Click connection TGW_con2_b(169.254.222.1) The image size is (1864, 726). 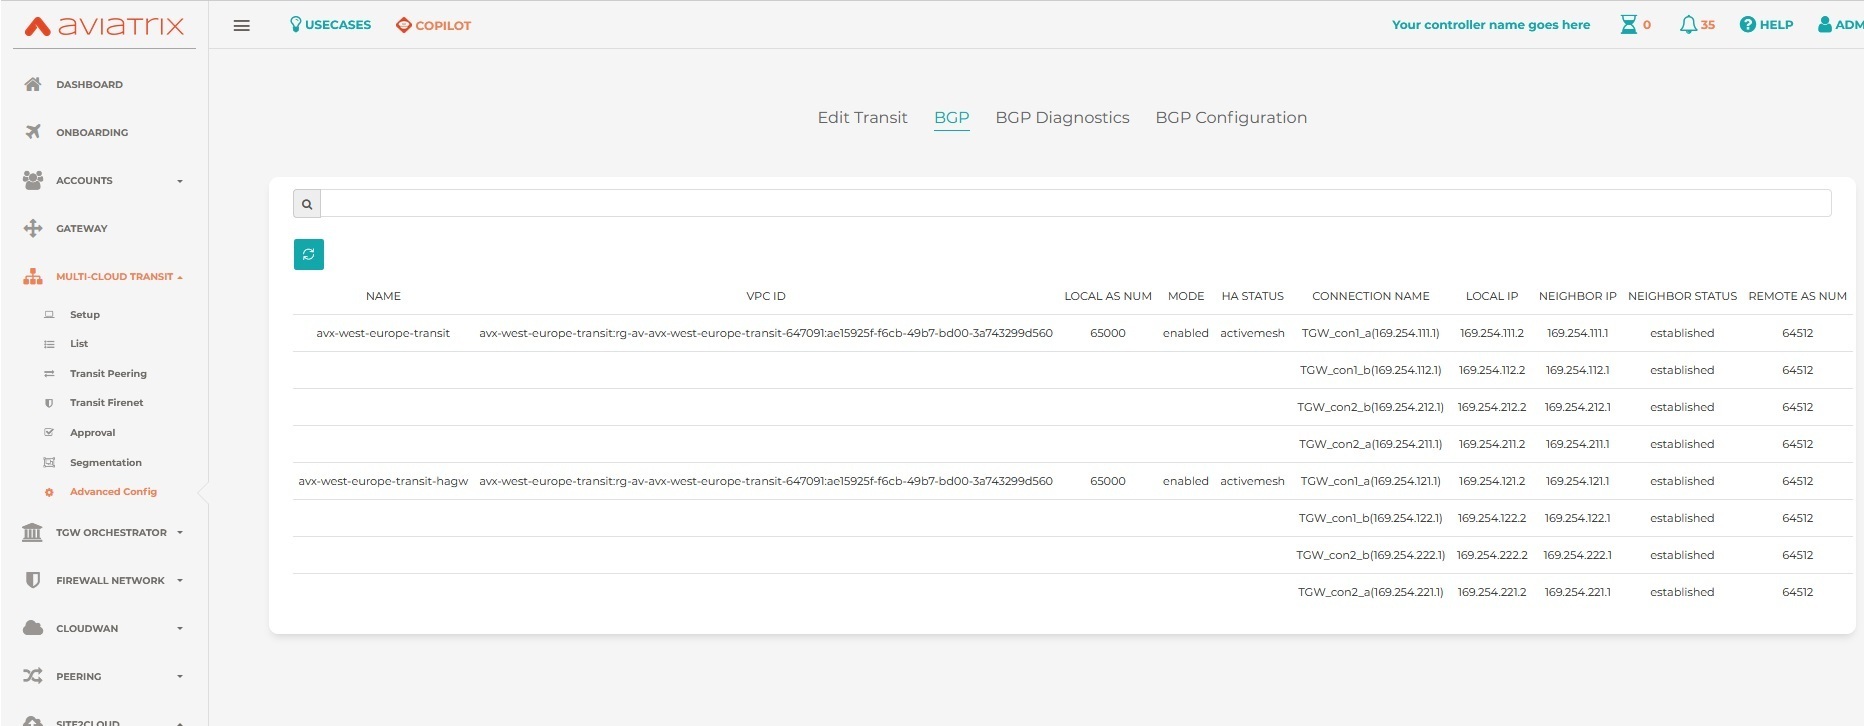tap(1370, 555)
